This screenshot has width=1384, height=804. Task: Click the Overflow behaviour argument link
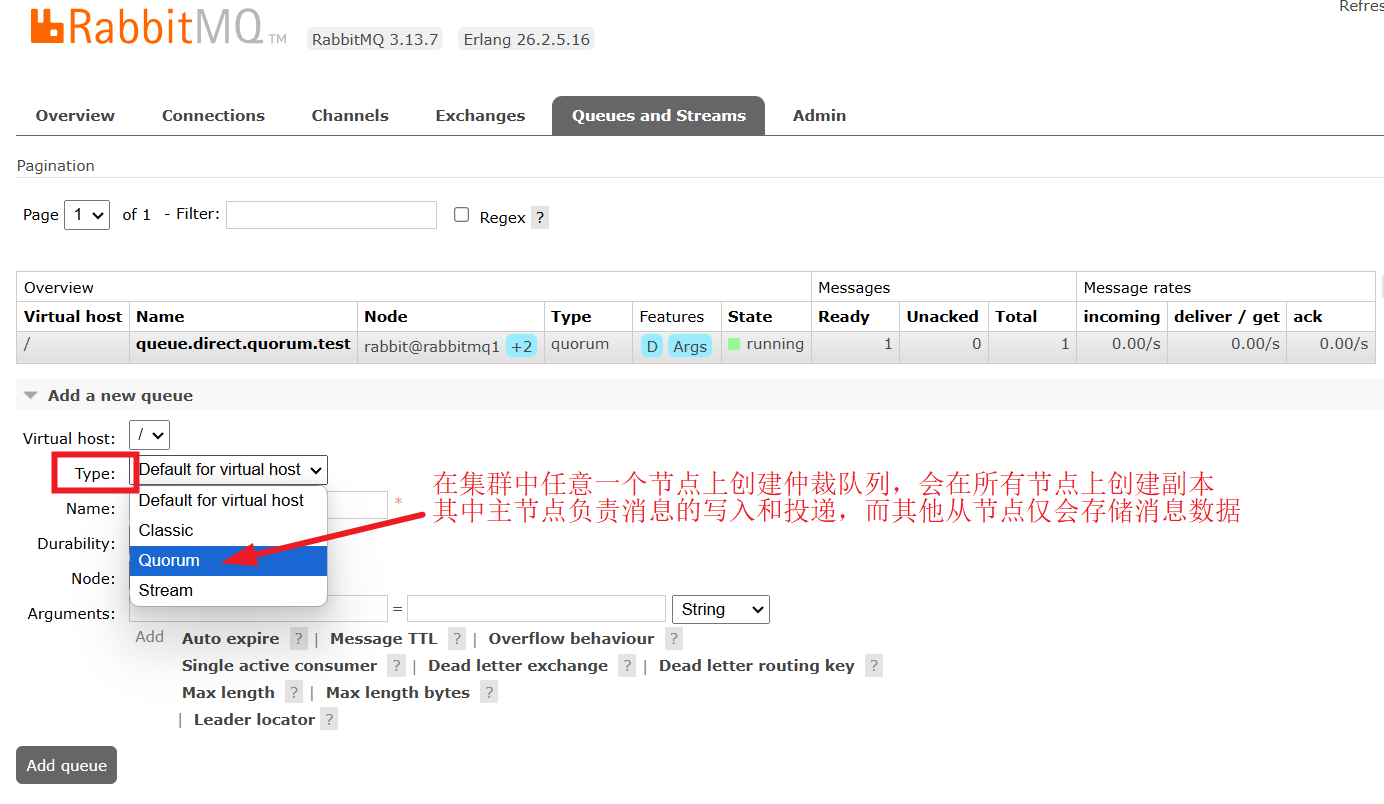(571, 638)
